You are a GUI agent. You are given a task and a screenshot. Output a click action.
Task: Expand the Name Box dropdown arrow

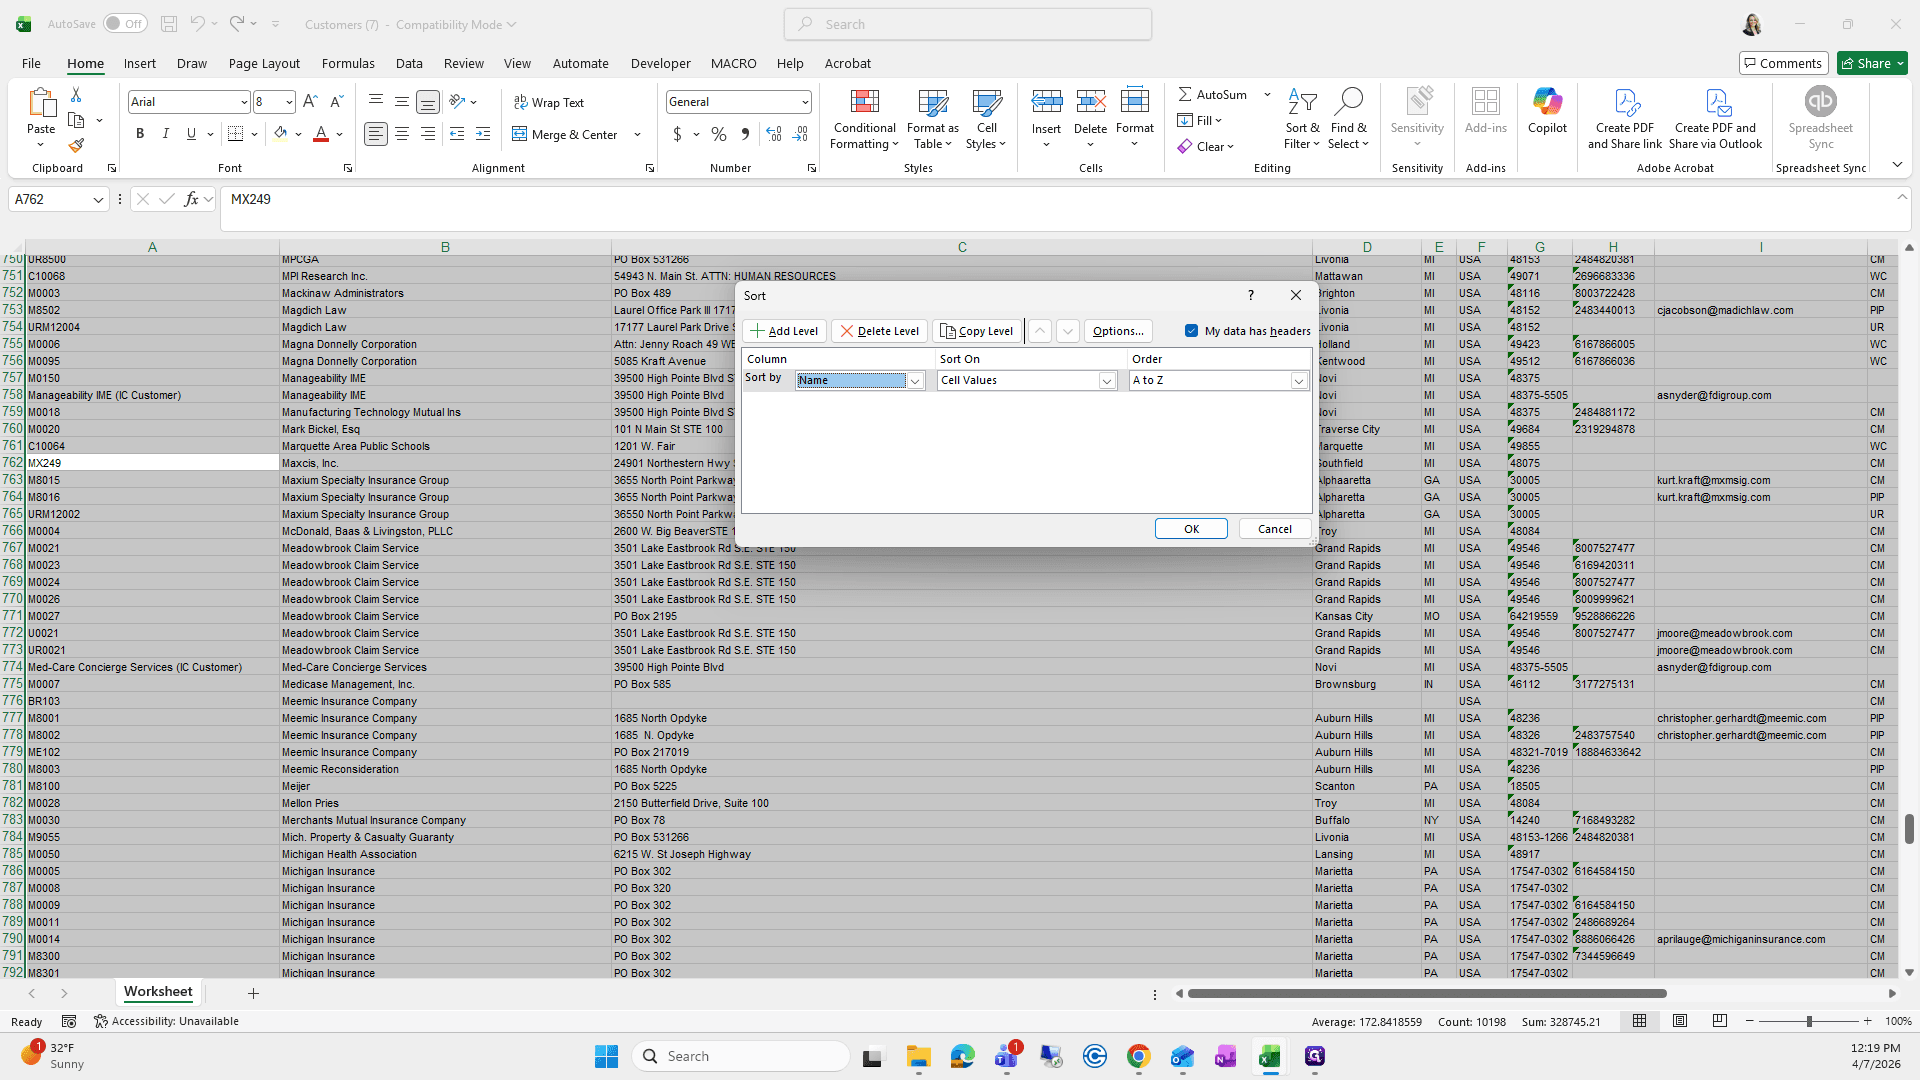coord(98,200)
